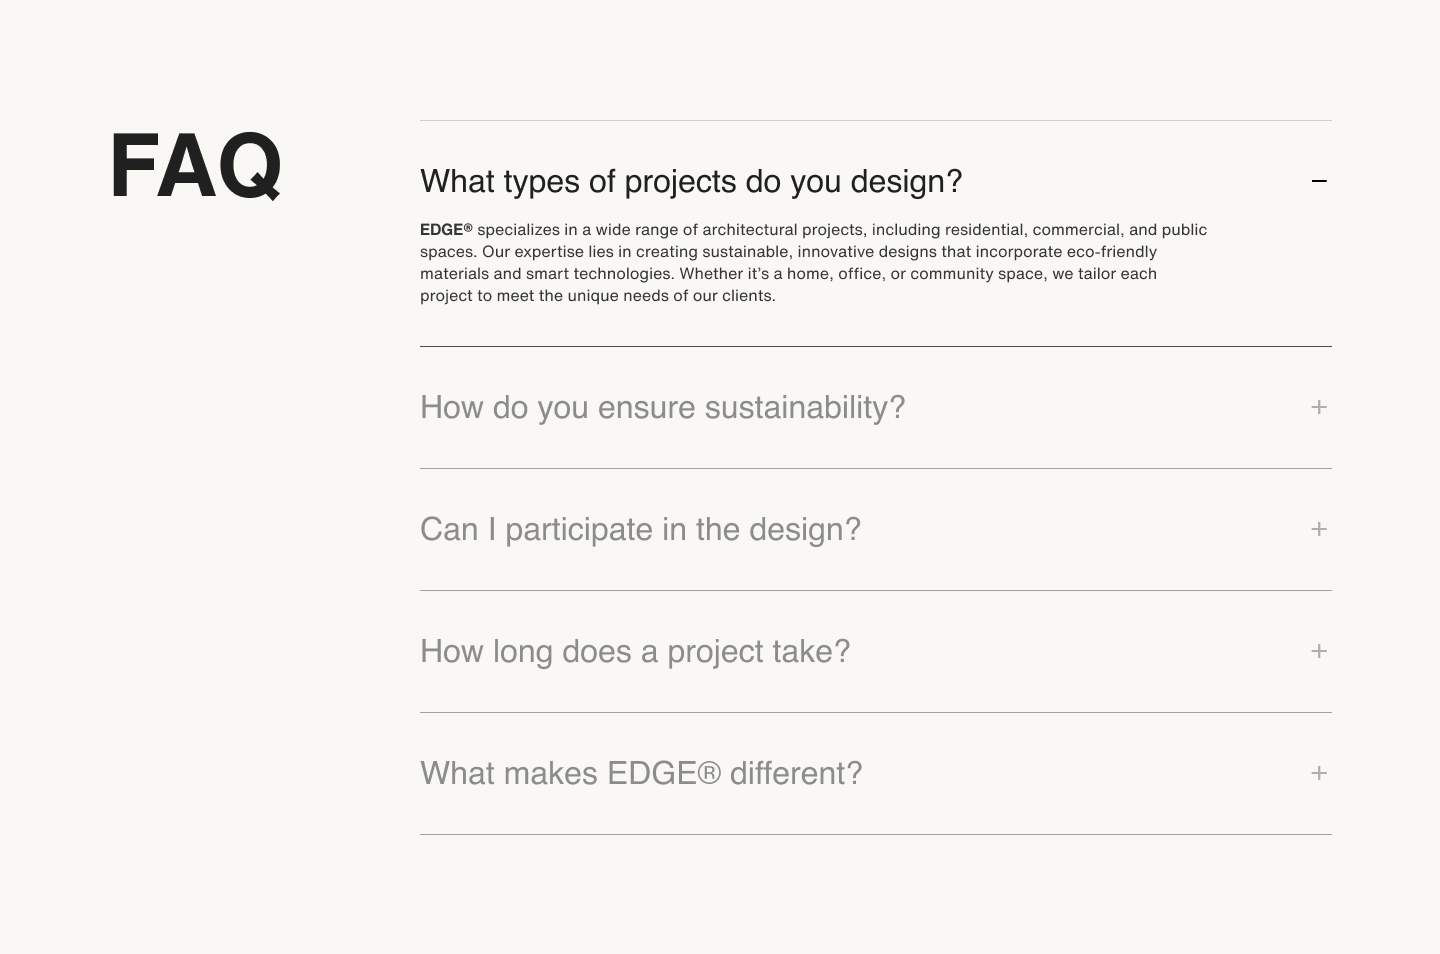
Task: Open 'What makes EDGE® different?' accordion item
Action: pyautogui.click(x=640, y=773)
